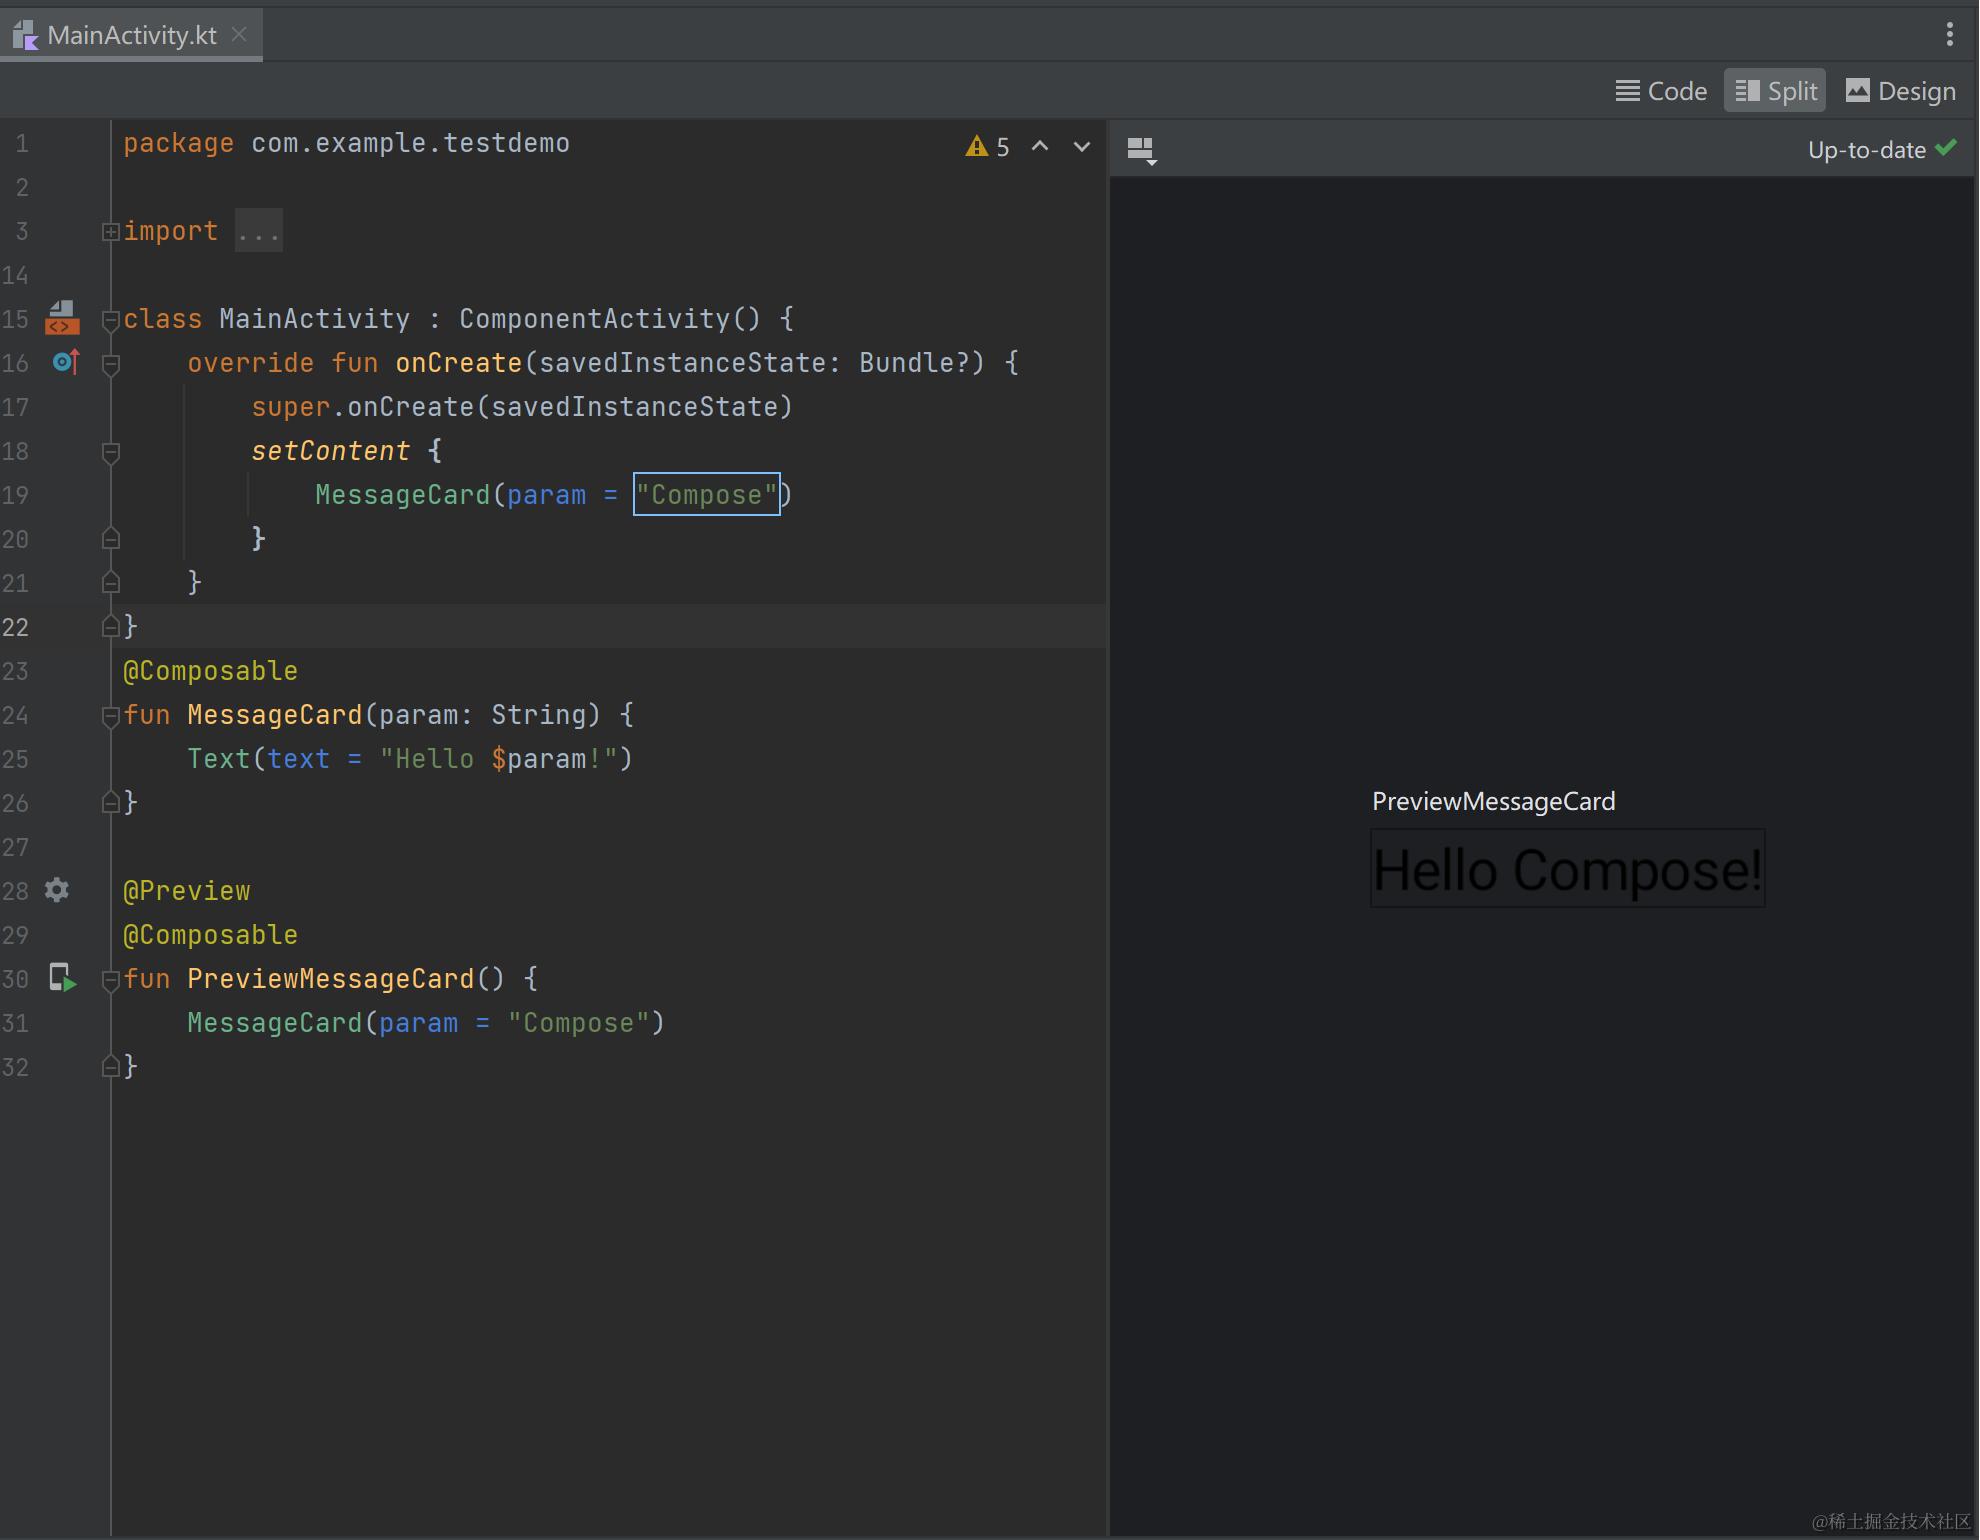1980x1540 pixels.
Task: Click the related XML file gutter icon
Action: coord(62,318)
